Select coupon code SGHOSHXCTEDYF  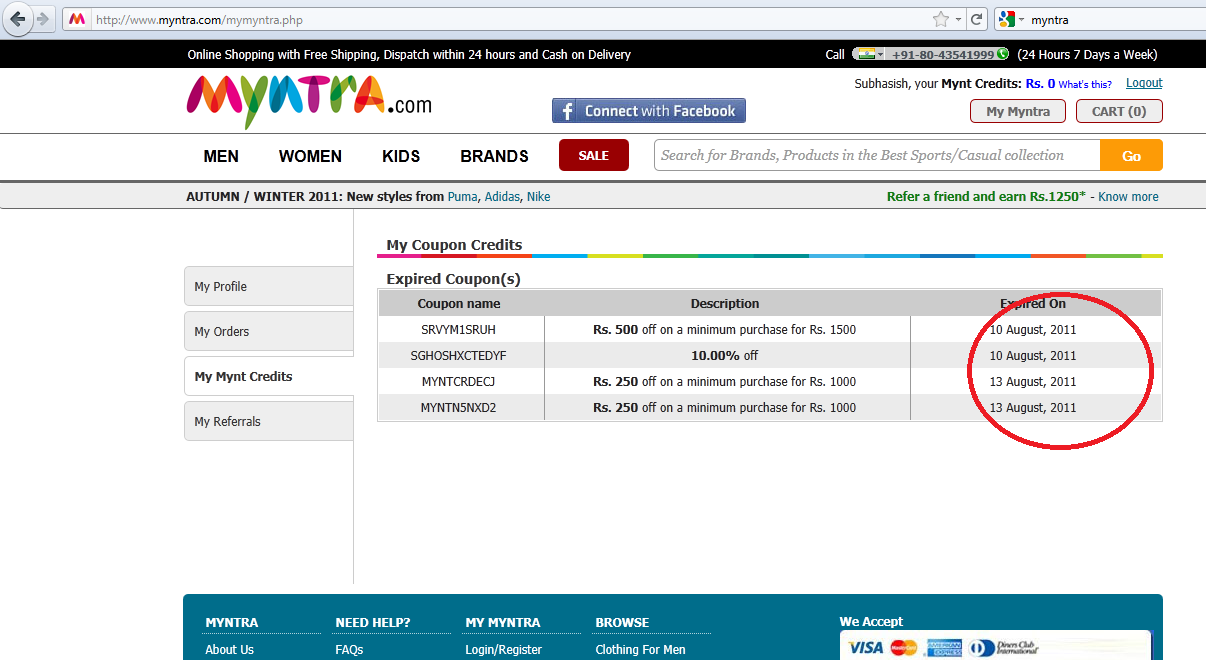tap(459, 355)
